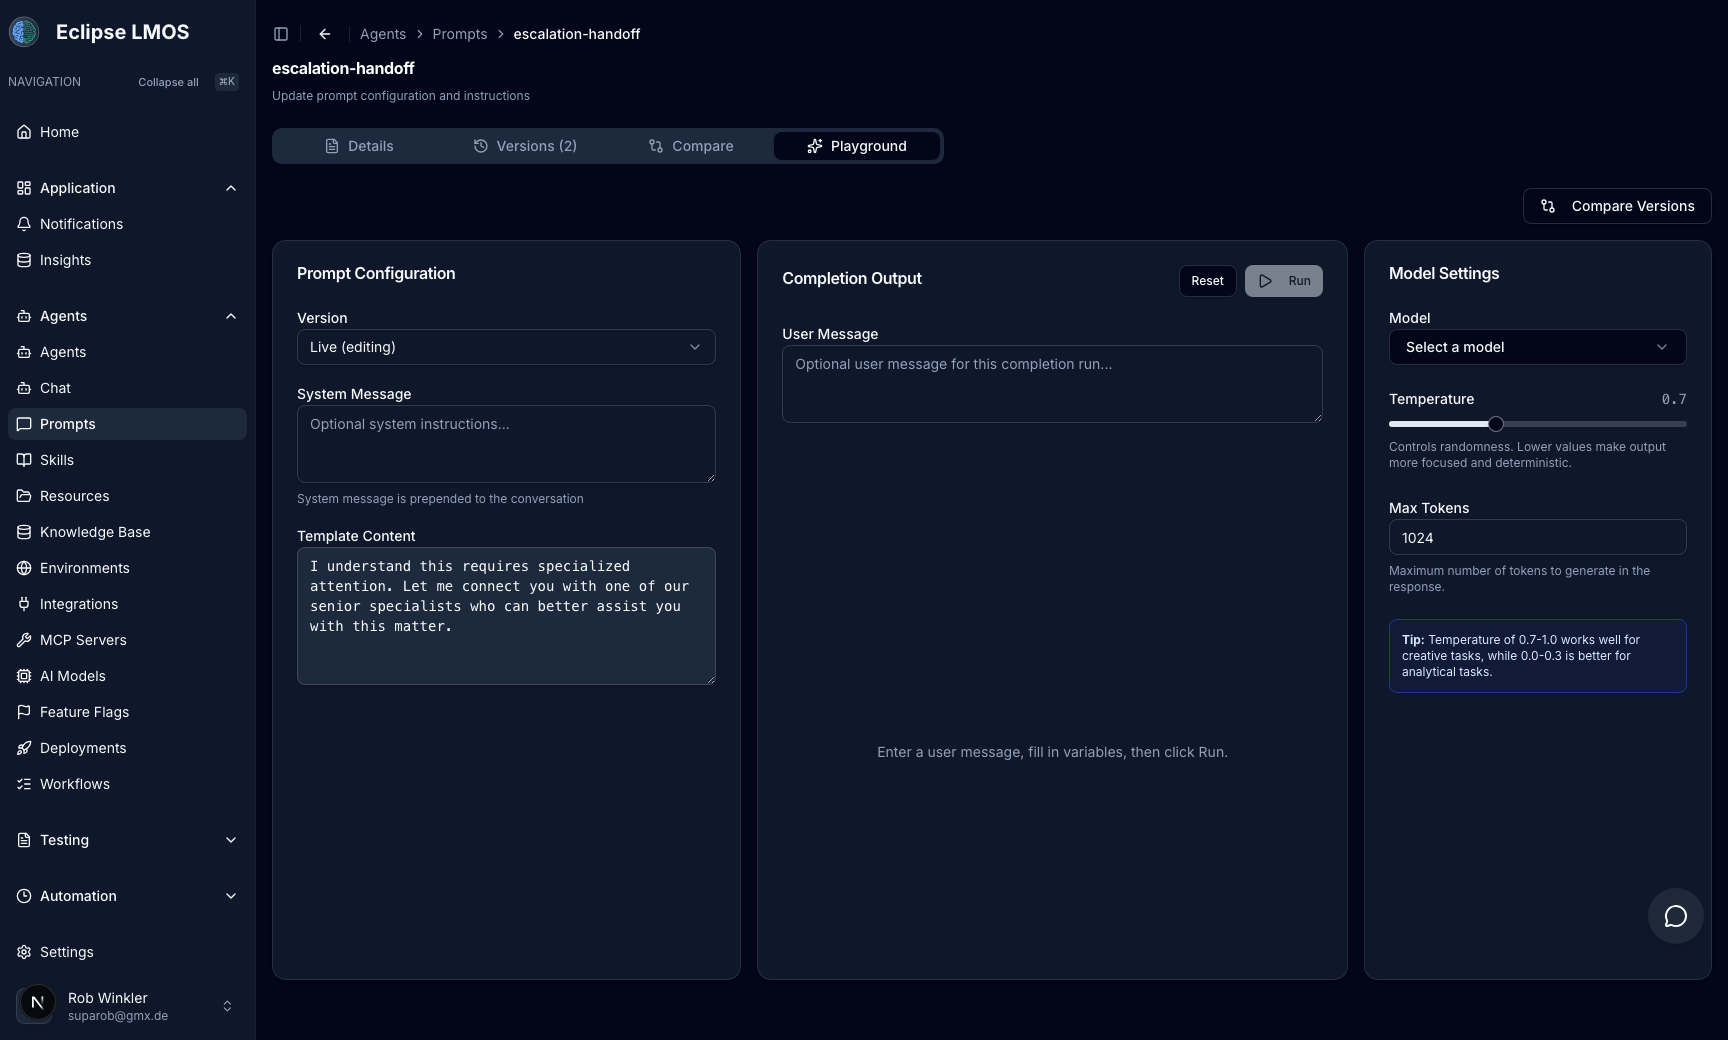Collapse the Agents section chevron
1728x1040 pixels.
231,316
